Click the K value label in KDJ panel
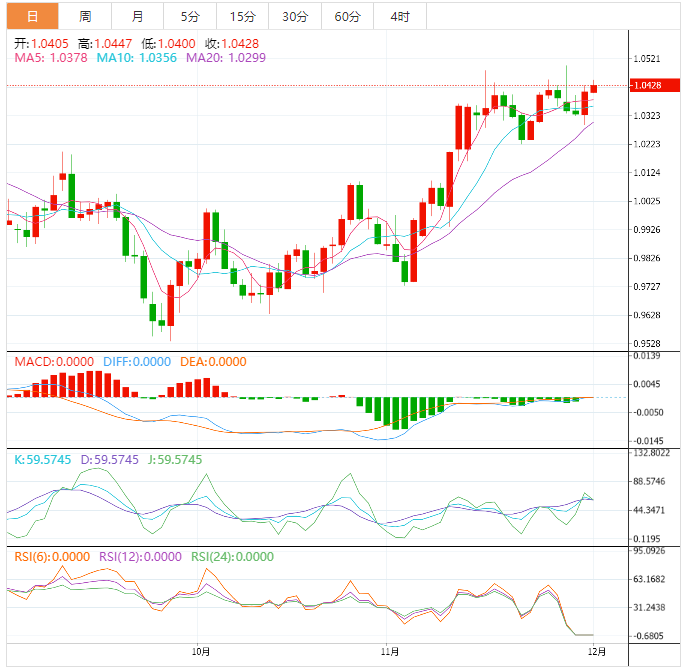The width and height of the screenshot is (688, 672). 44,460
